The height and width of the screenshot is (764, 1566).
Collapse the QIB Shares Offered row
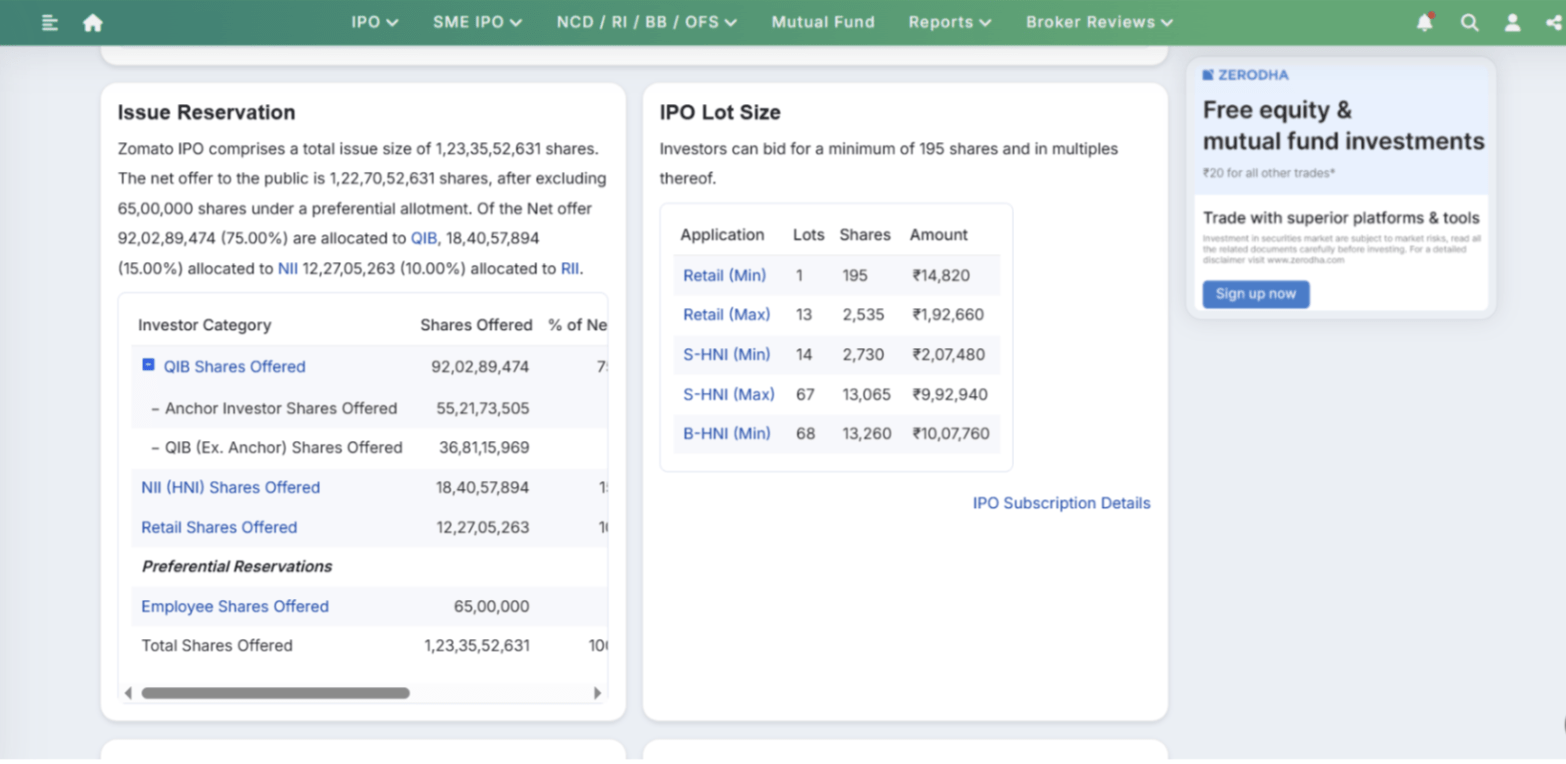pyautogui.click(x=148, y=365)
